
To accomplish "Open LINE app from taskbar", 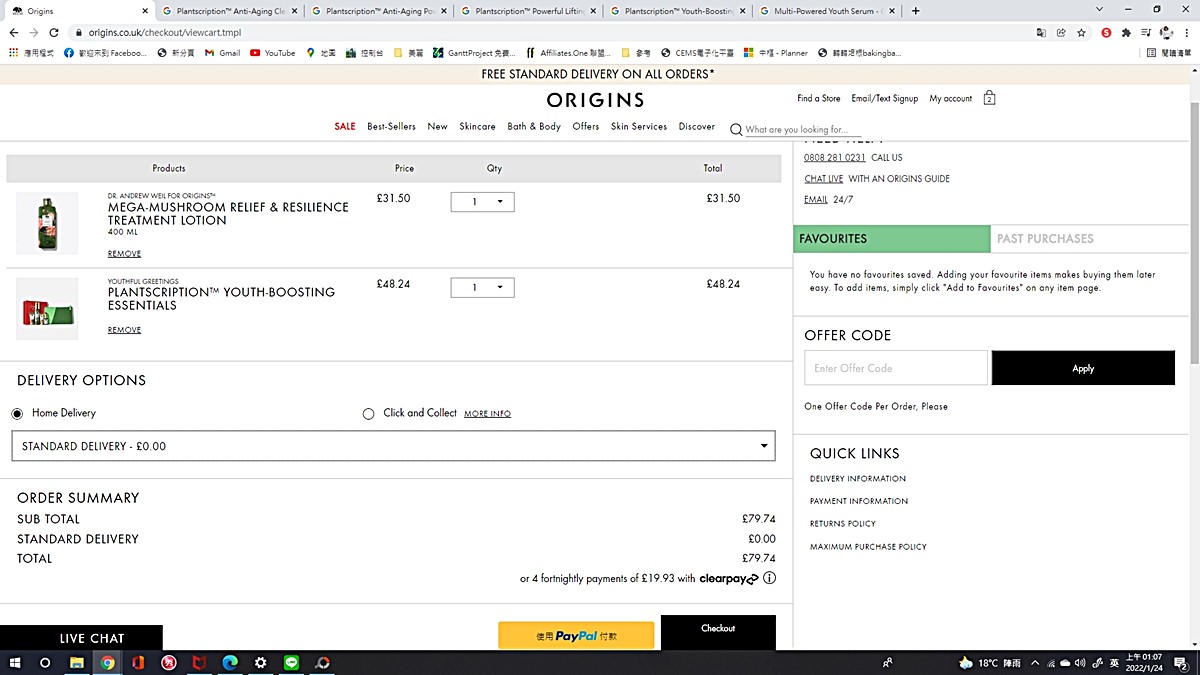I will (292, 662).
